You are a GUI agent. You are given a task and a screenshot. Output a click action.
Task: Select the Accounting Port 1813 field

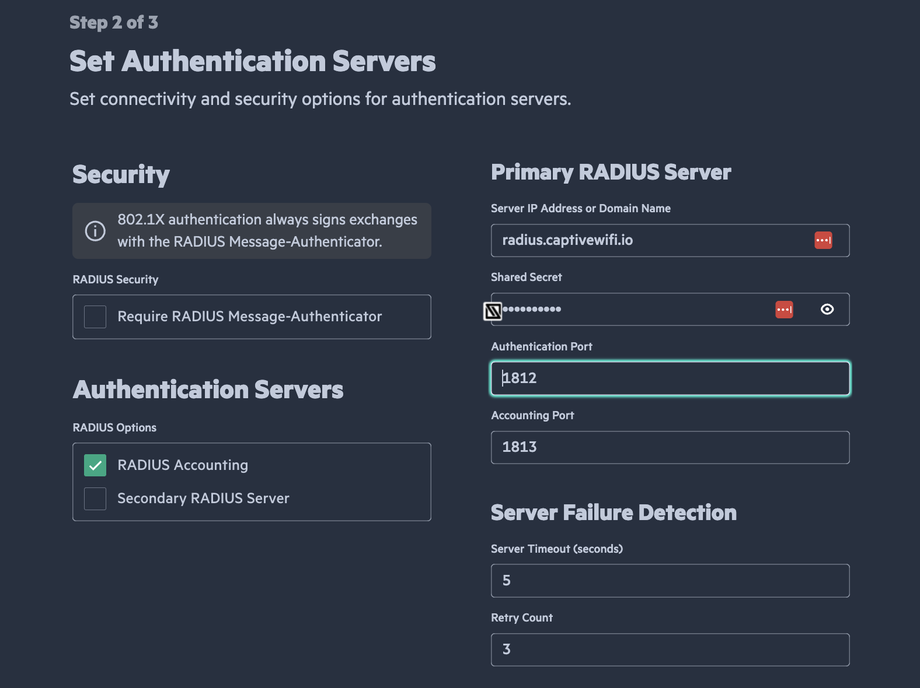[x=670, y=447]
